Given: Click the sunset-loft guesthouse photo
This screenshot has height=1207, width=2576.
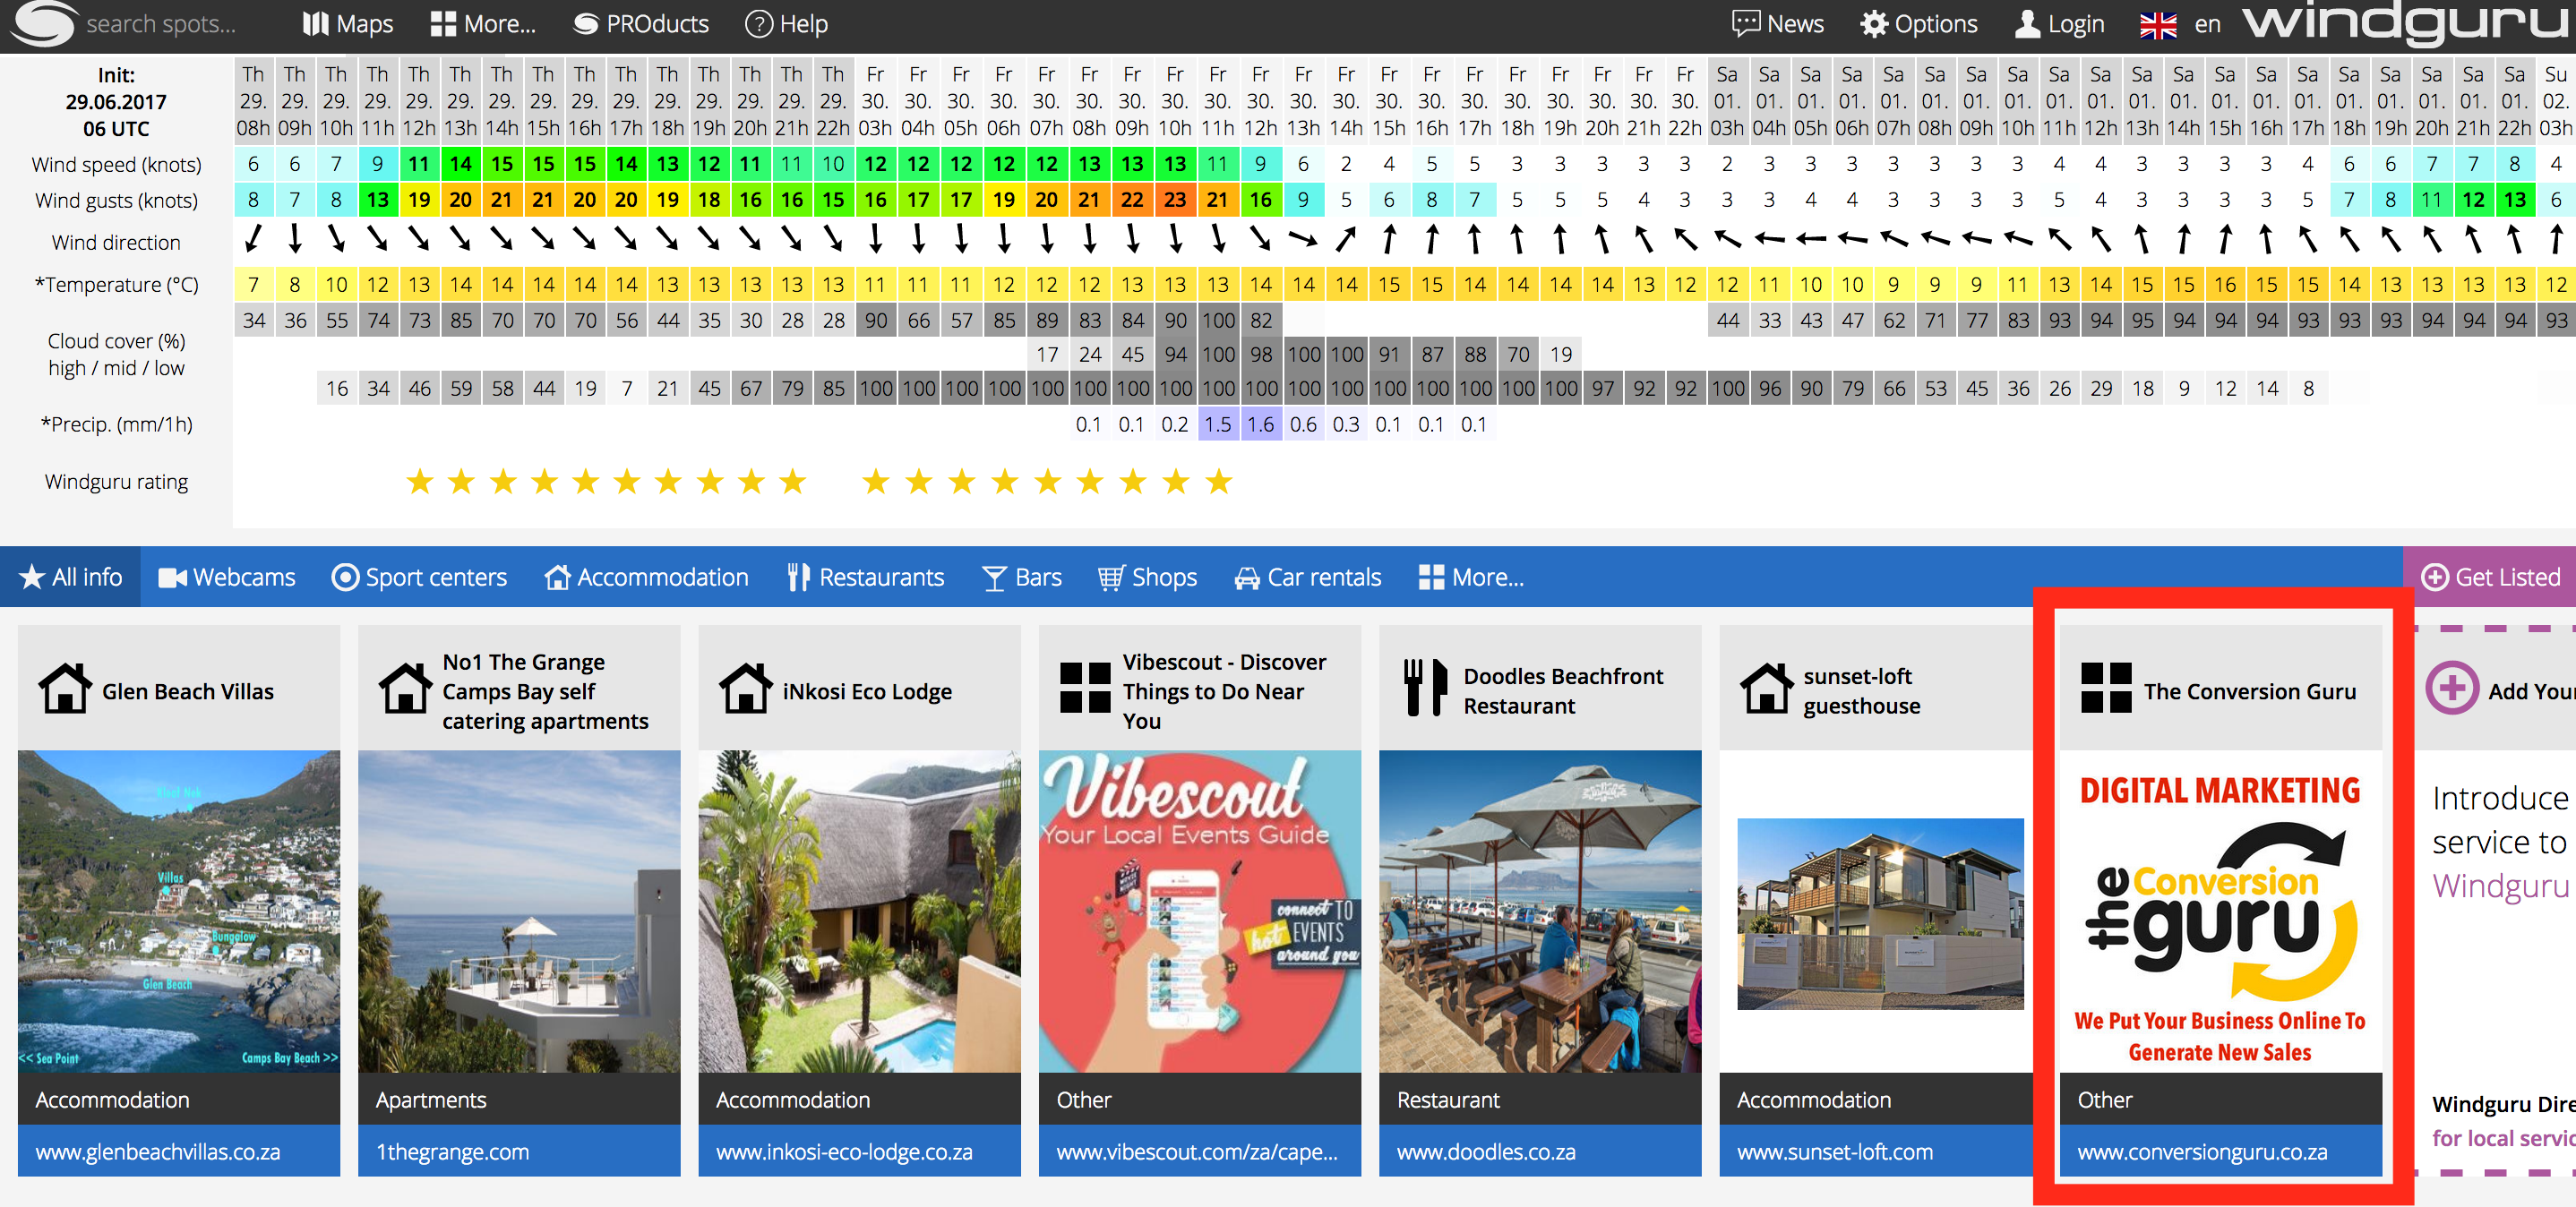Looking at the screenshot, I should point(1880,914).
